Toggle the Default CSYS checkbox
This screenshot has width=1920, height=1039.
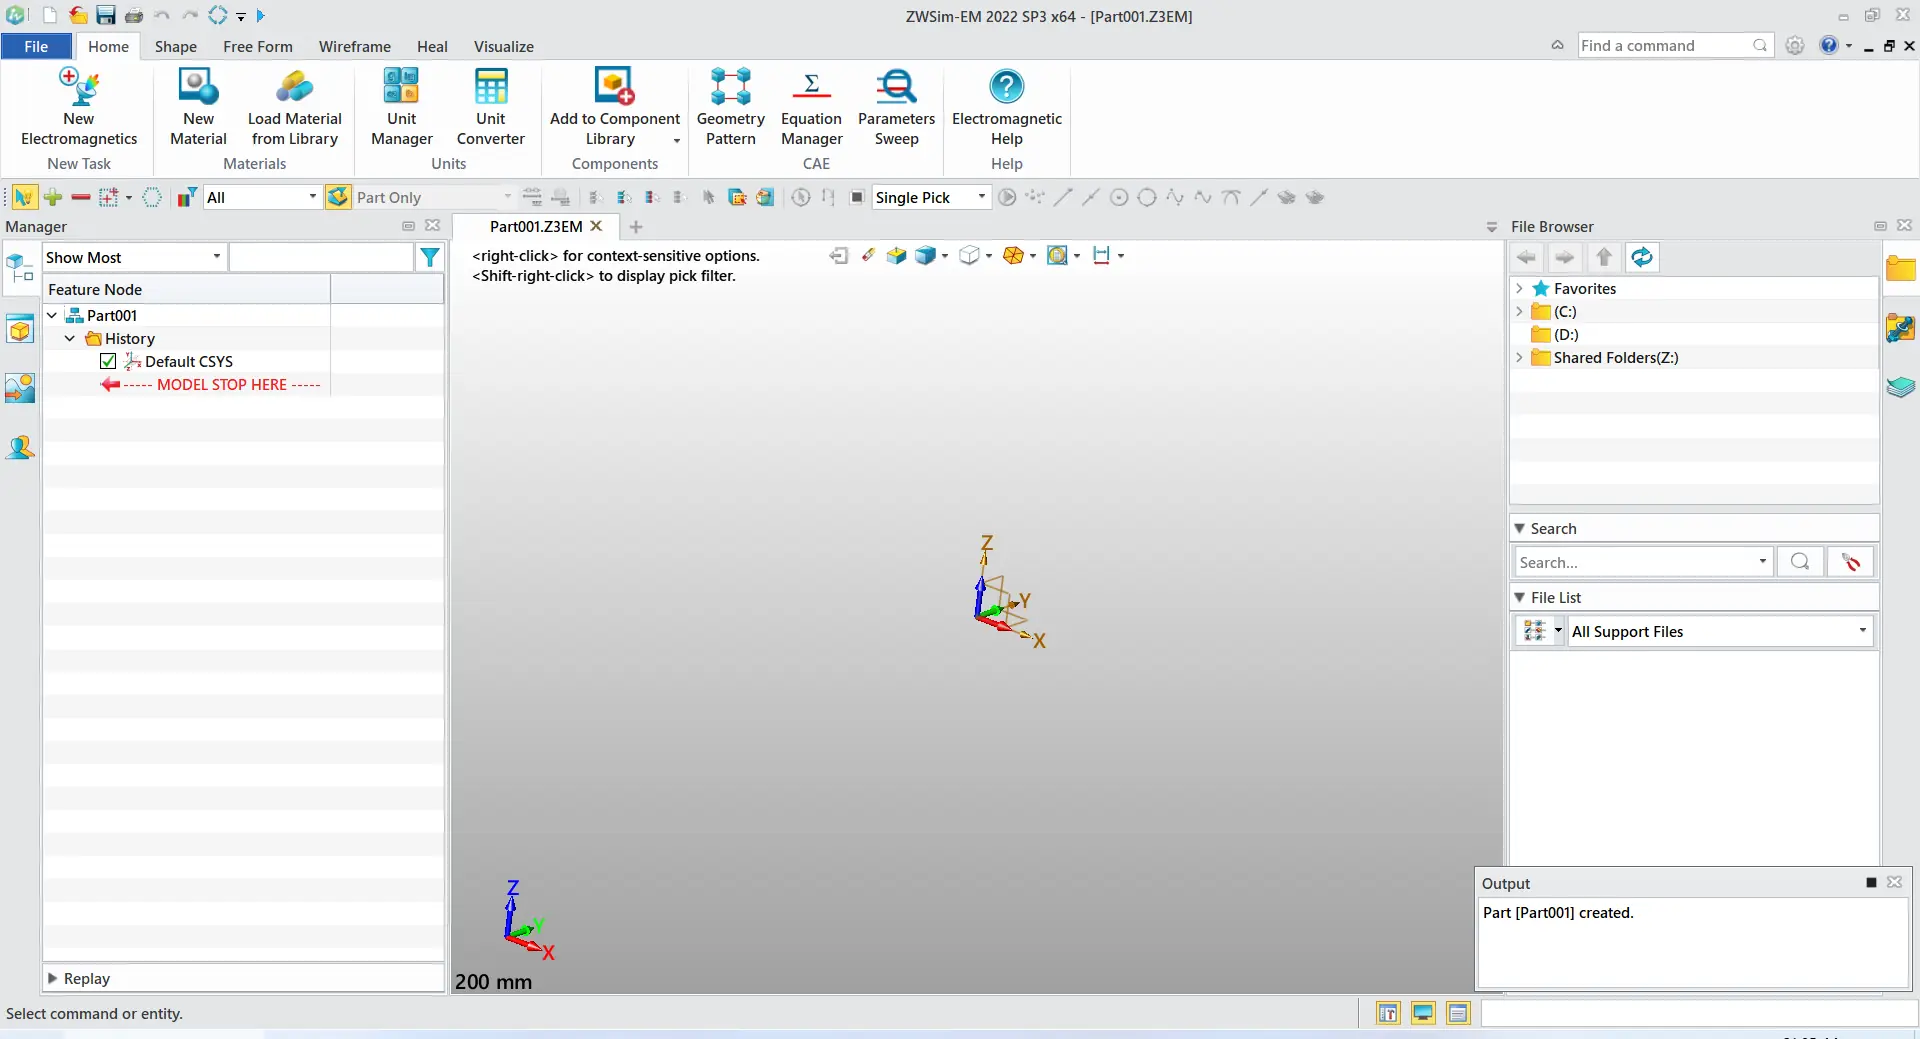[108, 361]
